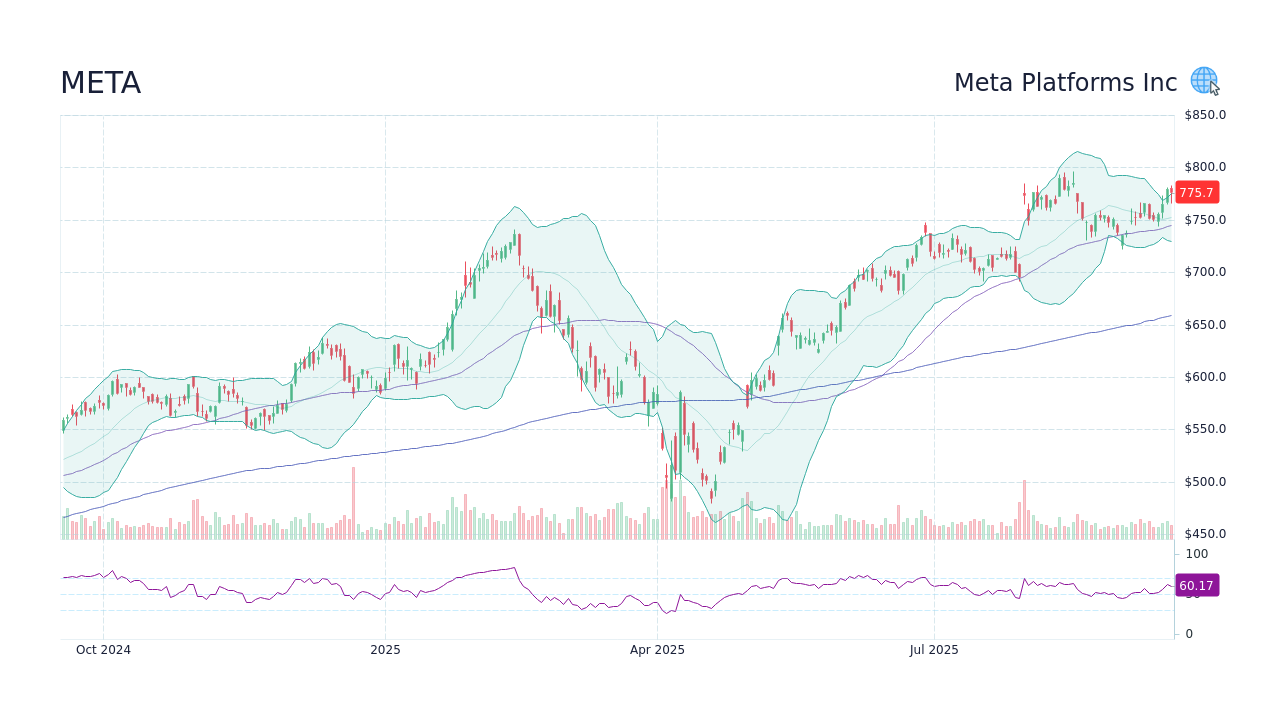
Task: Click the $600.0 price axis label
Action: (1205, 377)
